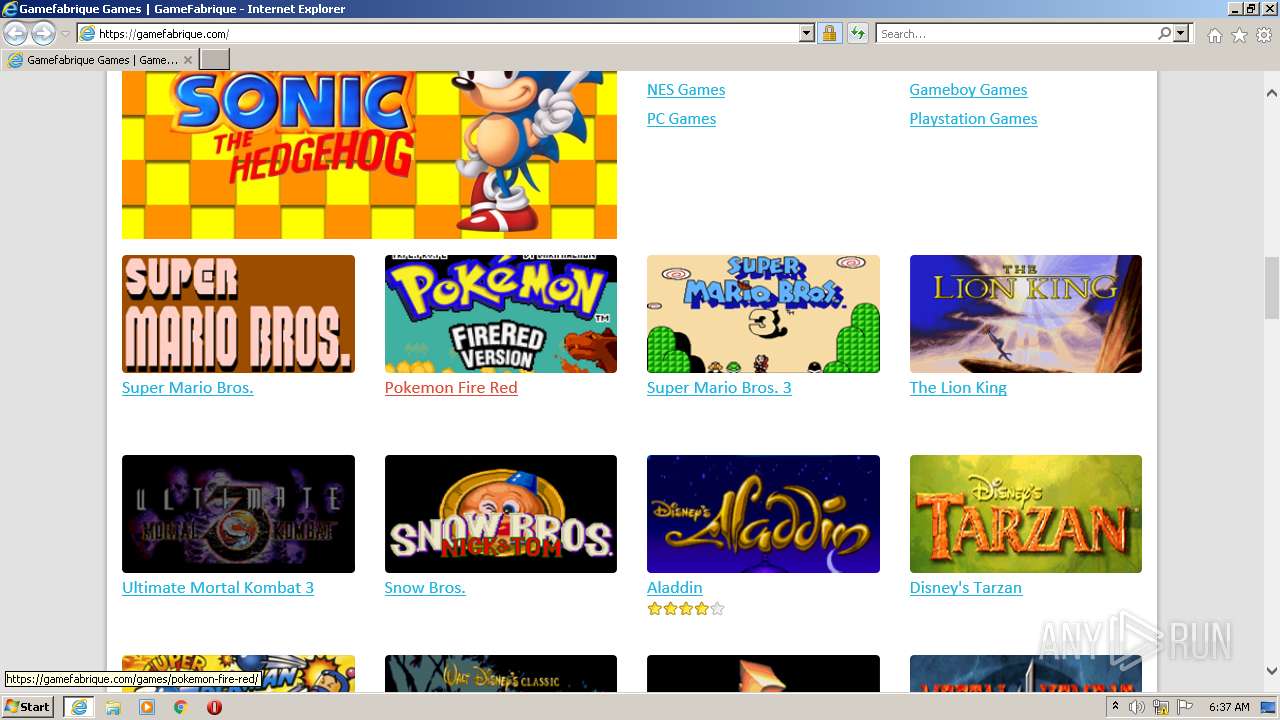1280x720 pixels.
Task: Click the Disney's Aladdin thumbnail
Action: pos(763,514)
